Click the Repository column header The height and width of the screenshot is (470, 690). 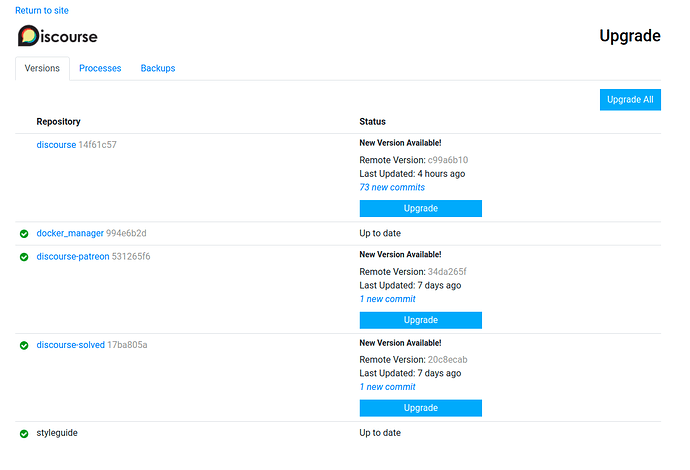point(59,122)
